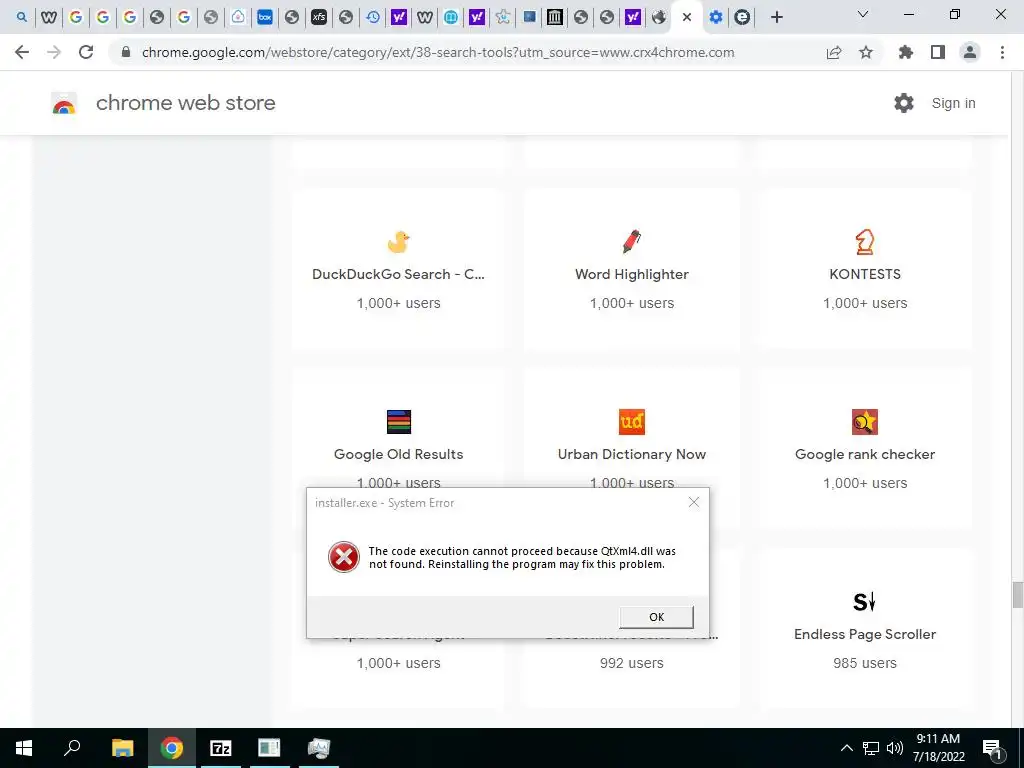
Task: Open the Chrome profile avatar
Action: (x=970, y=52)
